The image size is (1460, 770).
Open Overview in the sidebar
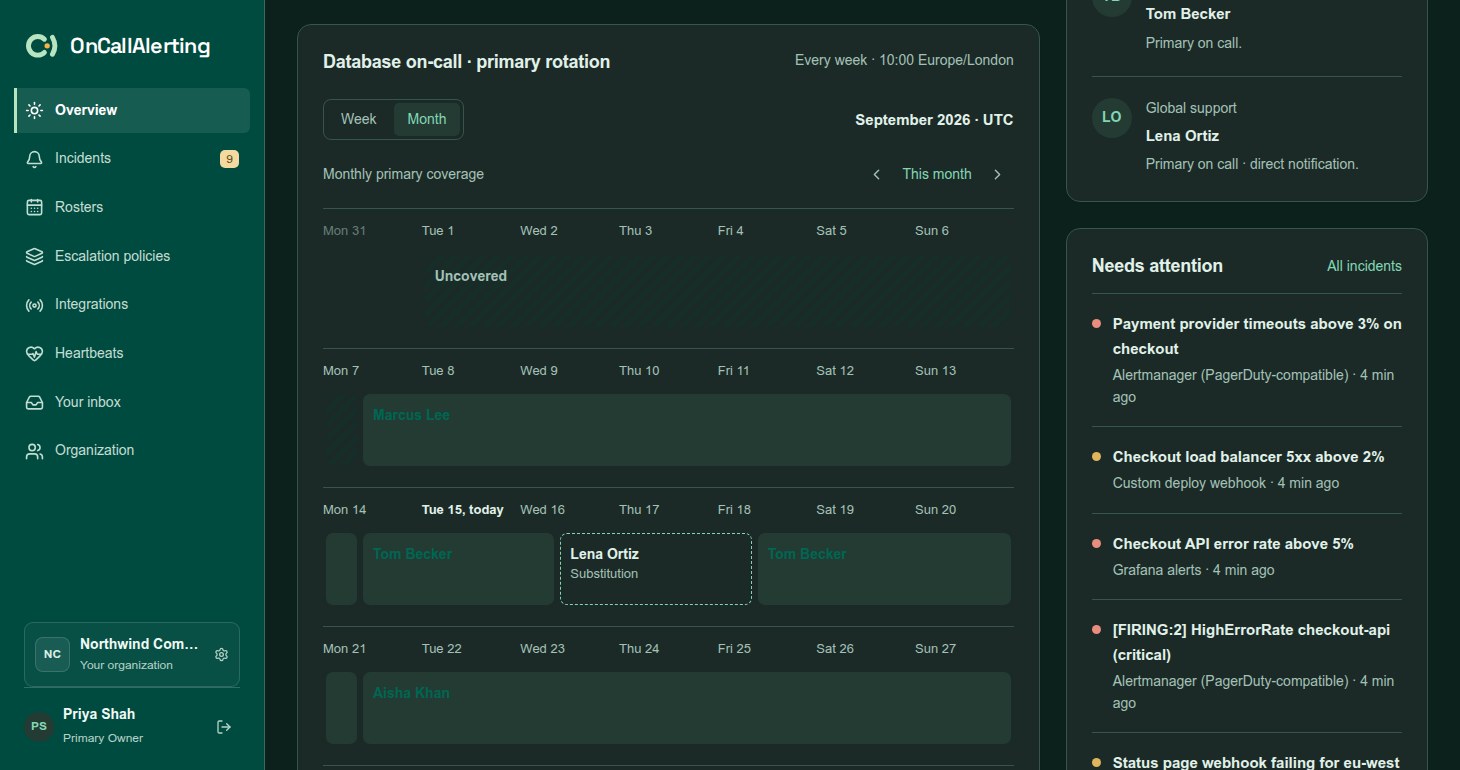point(132,110)
